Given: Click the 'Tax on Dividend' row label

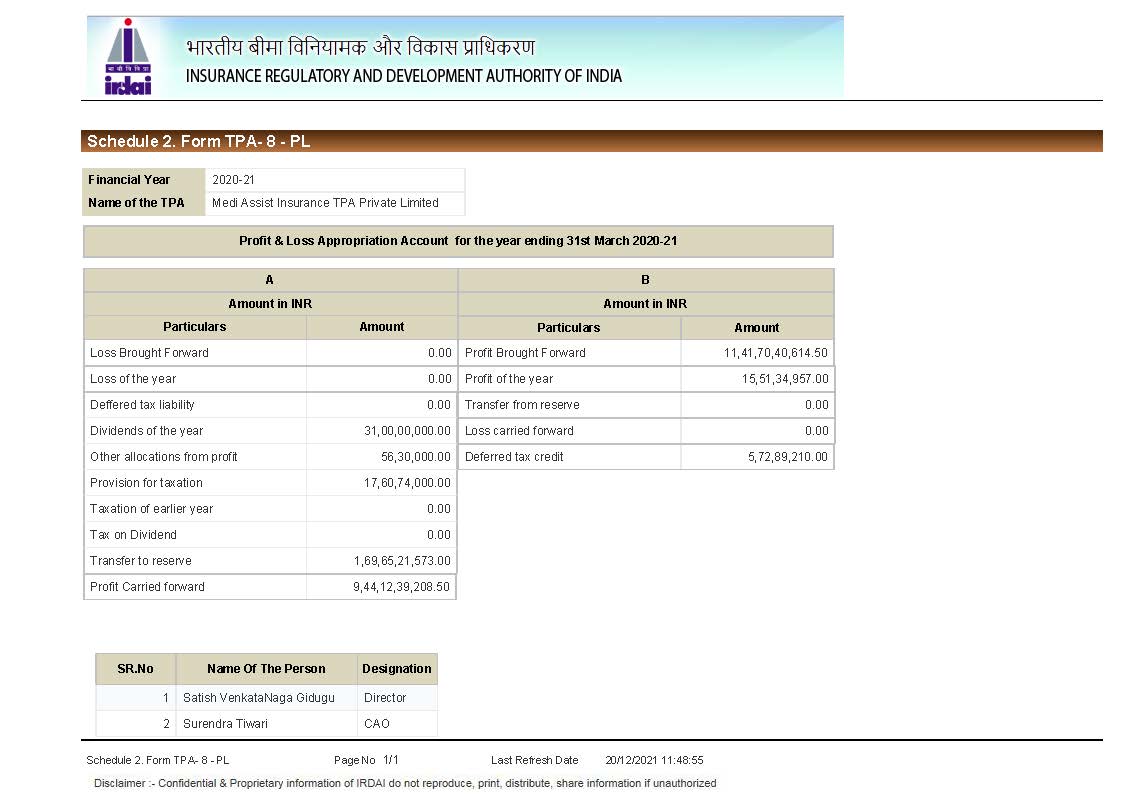Looking at the screenshot, I should click(x=133, y=535).
